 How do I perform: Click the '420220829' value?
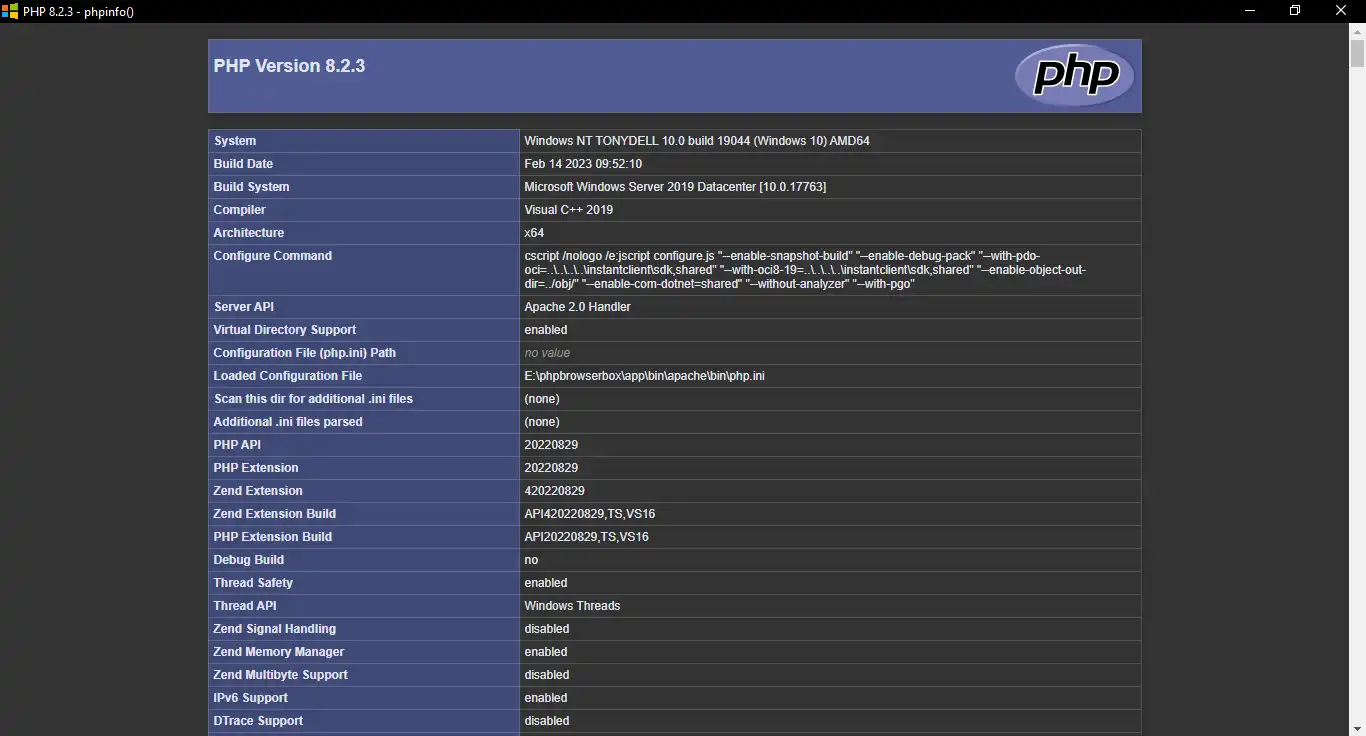(555, 491)
